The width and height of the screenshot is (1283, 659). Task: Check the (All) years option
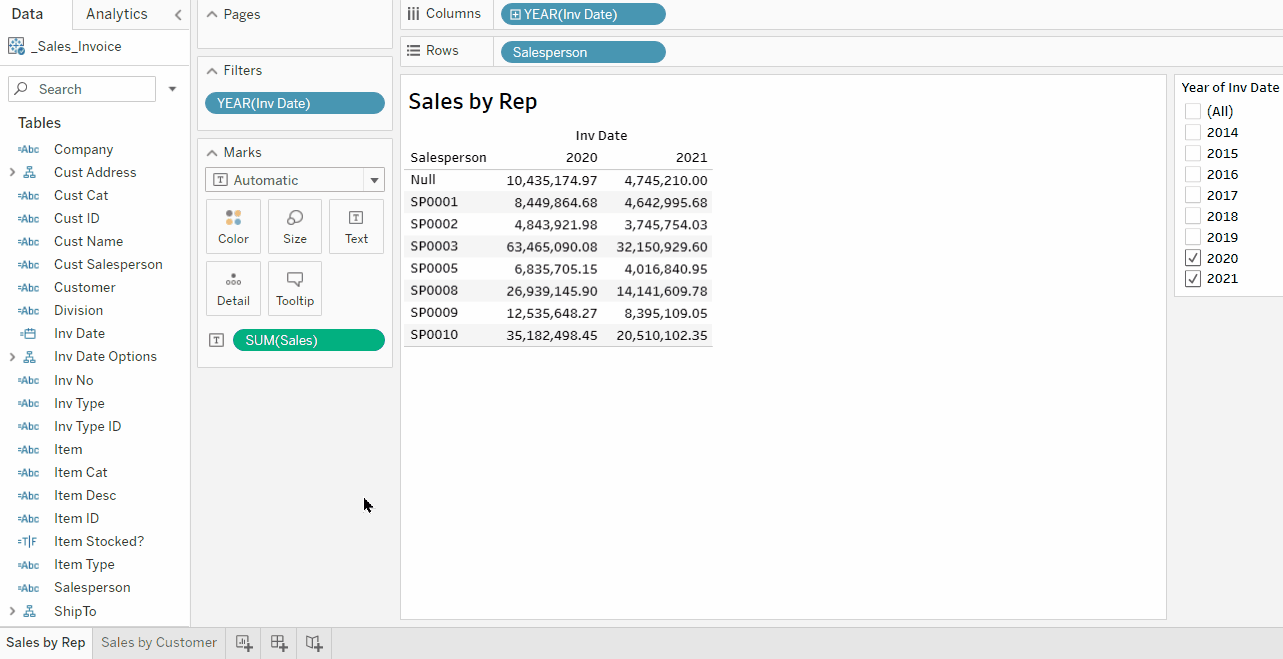(x=1192, y=111)
